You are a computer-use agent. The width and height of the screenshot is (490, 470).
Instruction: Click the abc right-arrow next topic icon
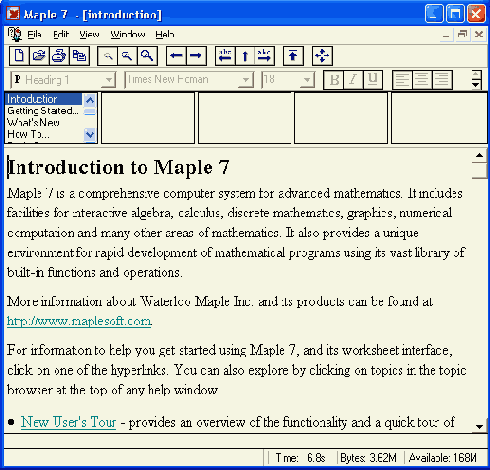click(265, 56)
